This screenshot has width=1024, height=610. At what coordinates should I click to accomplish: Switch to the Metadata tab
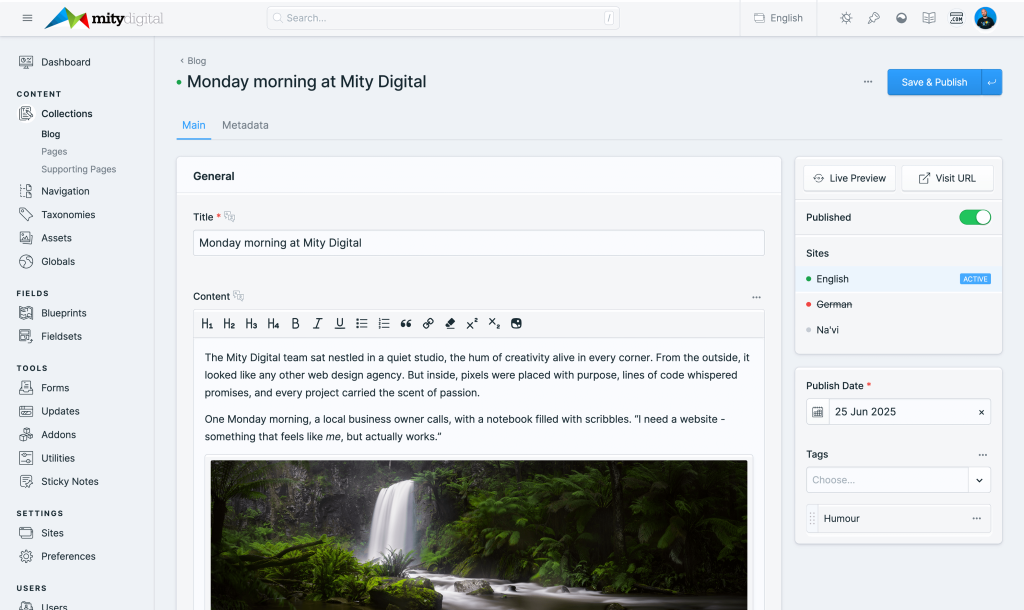point(245,125)
